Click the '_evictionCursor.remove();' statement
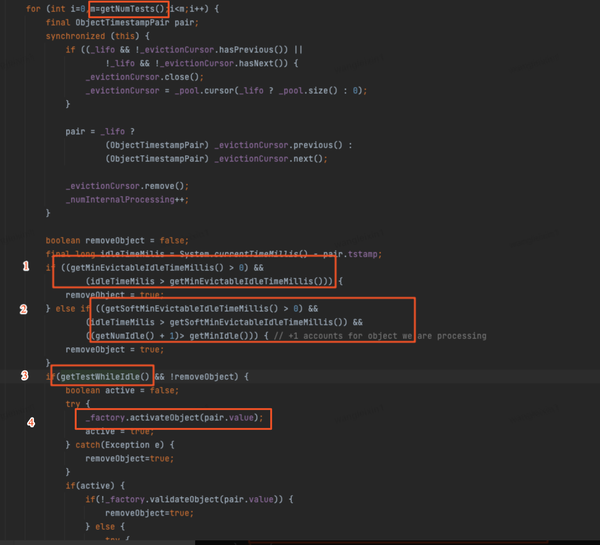This screenshot has width=600, height=545. 127,186
